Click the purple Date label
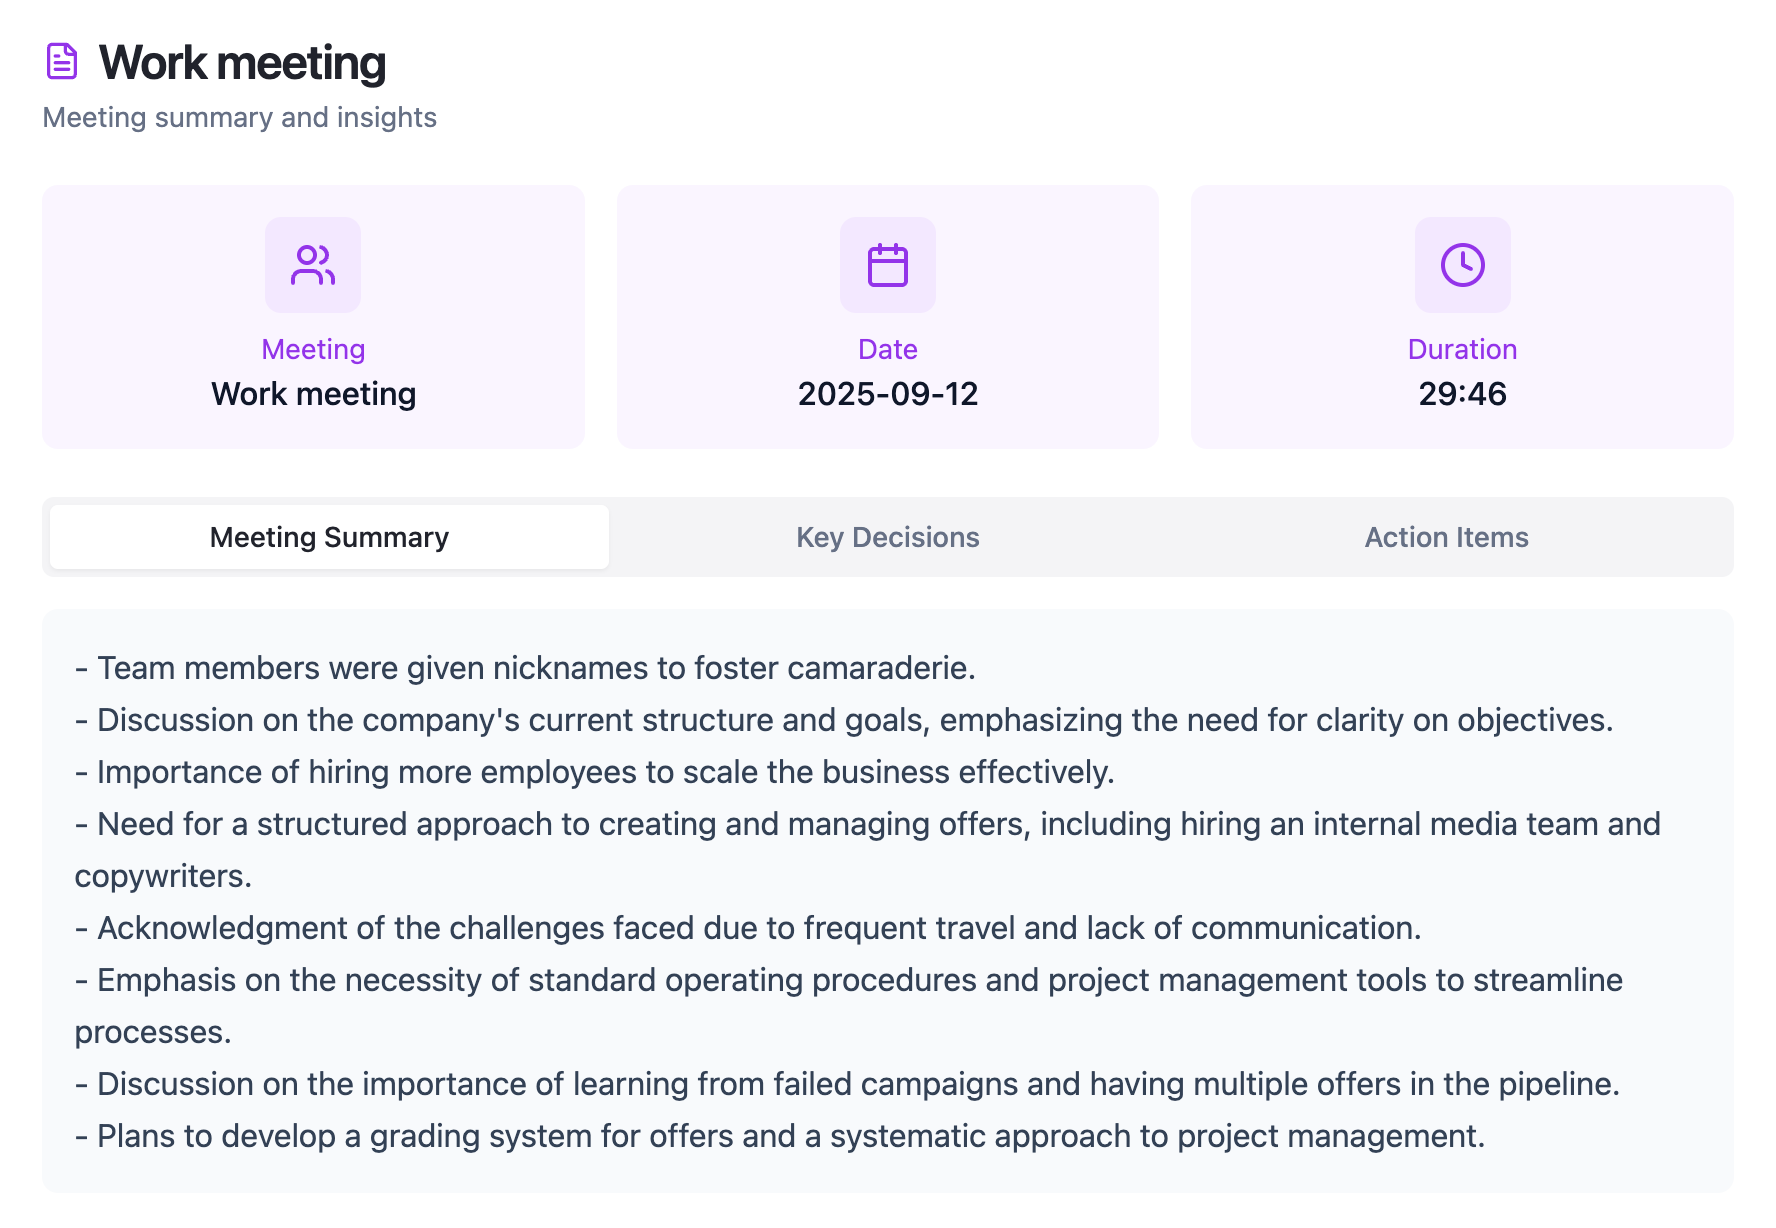This screenshot has width=1776, height=1228. (887, 349)
